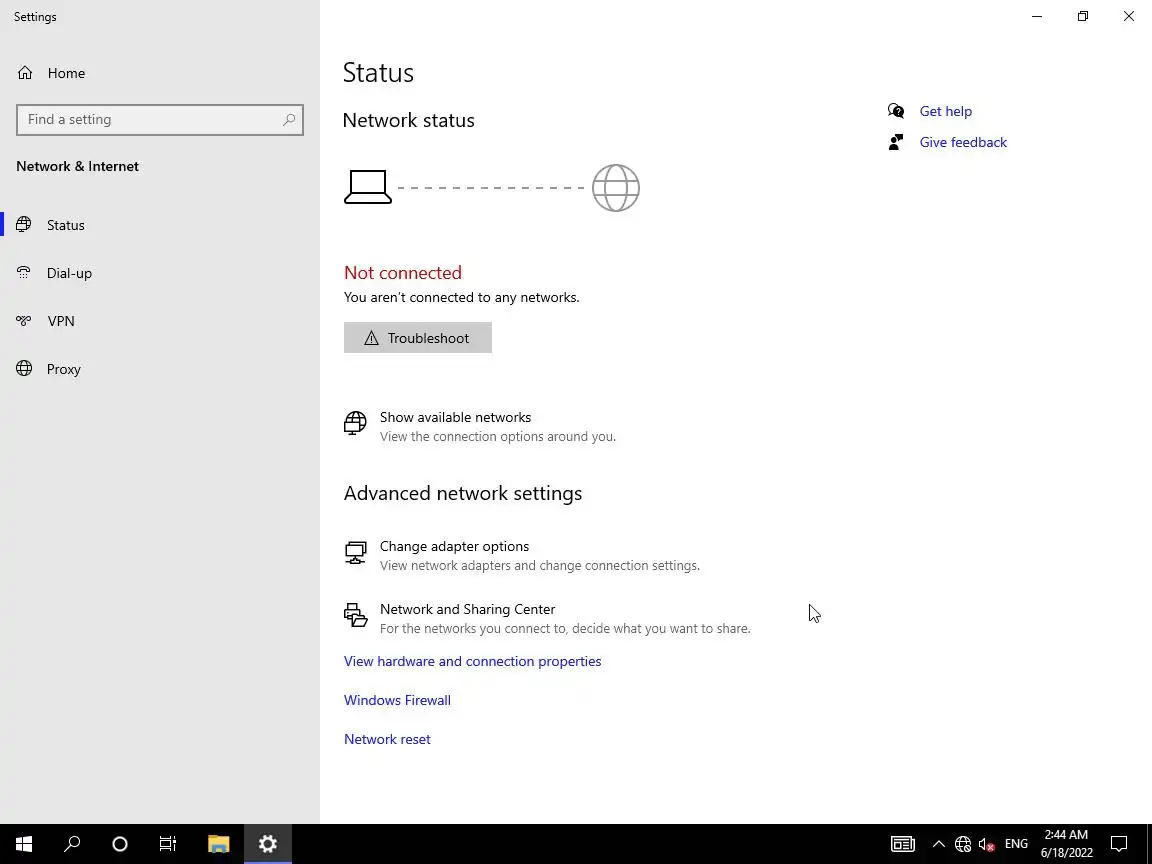Screen dimensions: 1152x864
Task: Click the Network and Sharing Center icon
Action: pyautogui.click(x=356, y=615)
